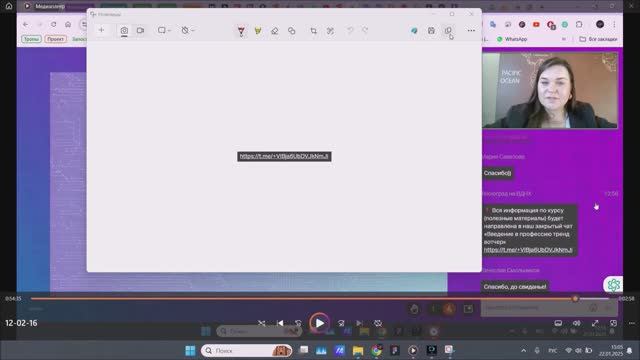The image size is (640, 360).
Task: Open the t.me link in chat message
Action: (x=528, y=250)
